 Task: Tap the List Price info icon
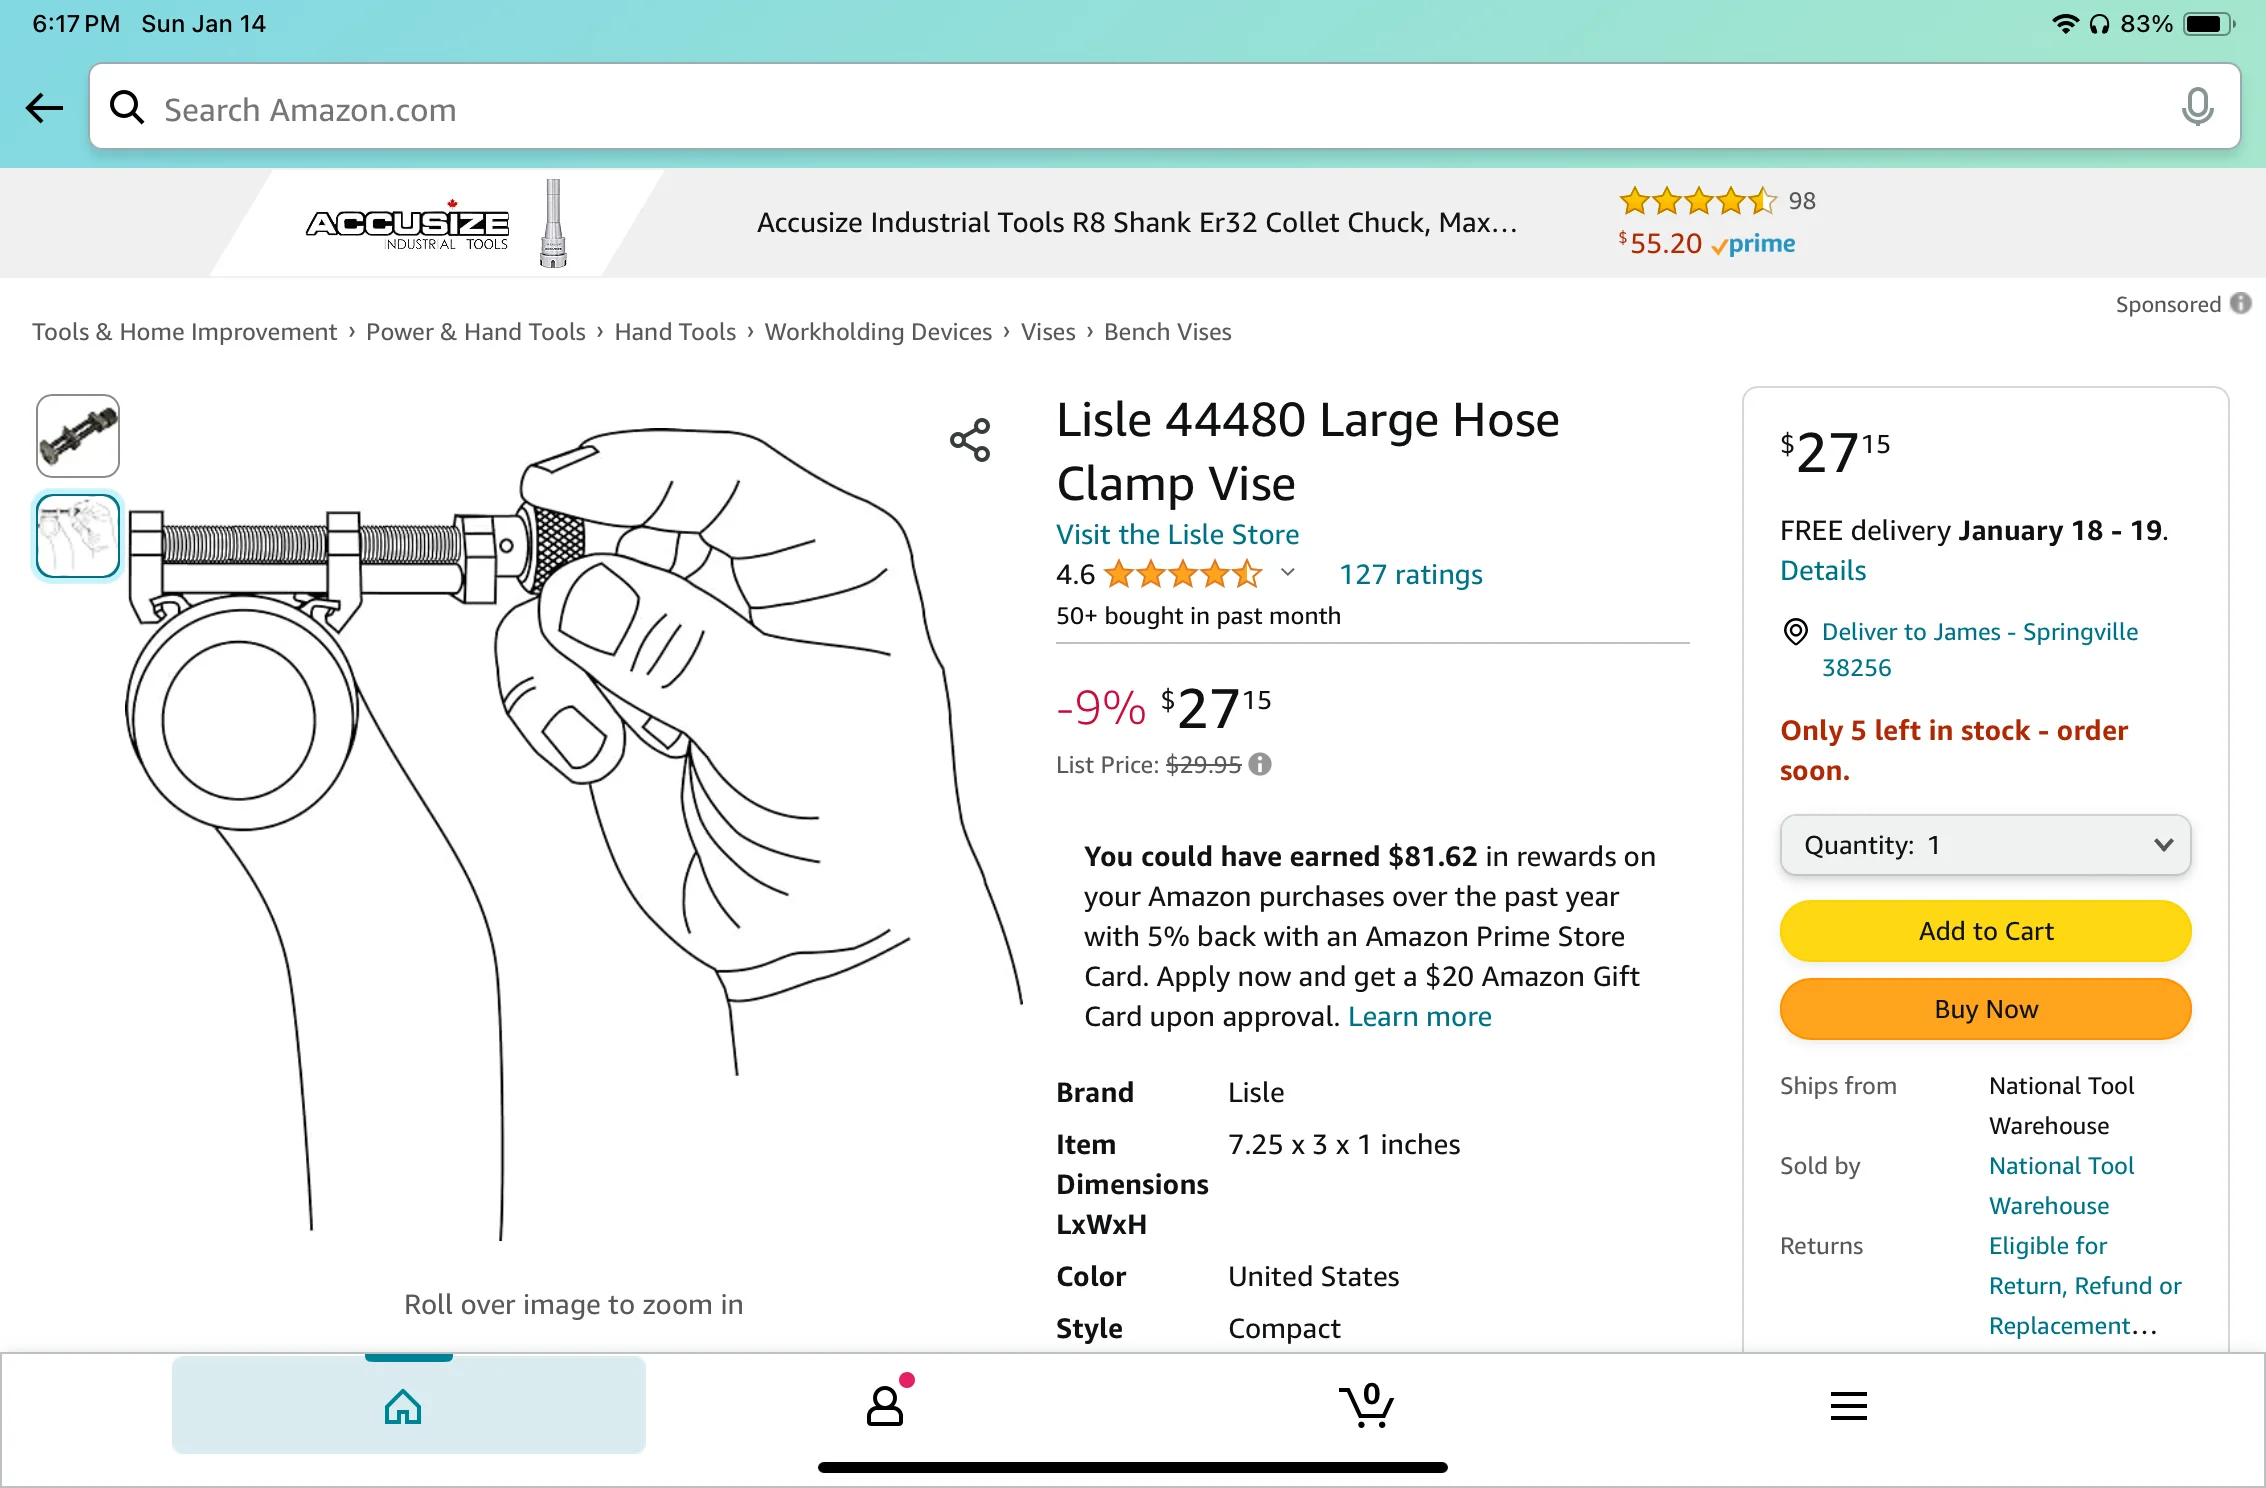[x=1260, y=764]
